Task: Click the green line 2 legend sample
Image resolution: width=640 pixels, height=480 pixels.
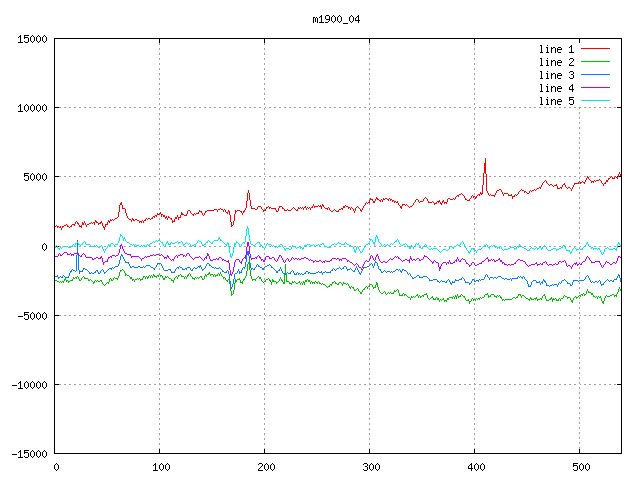Action: pos(595,62)
